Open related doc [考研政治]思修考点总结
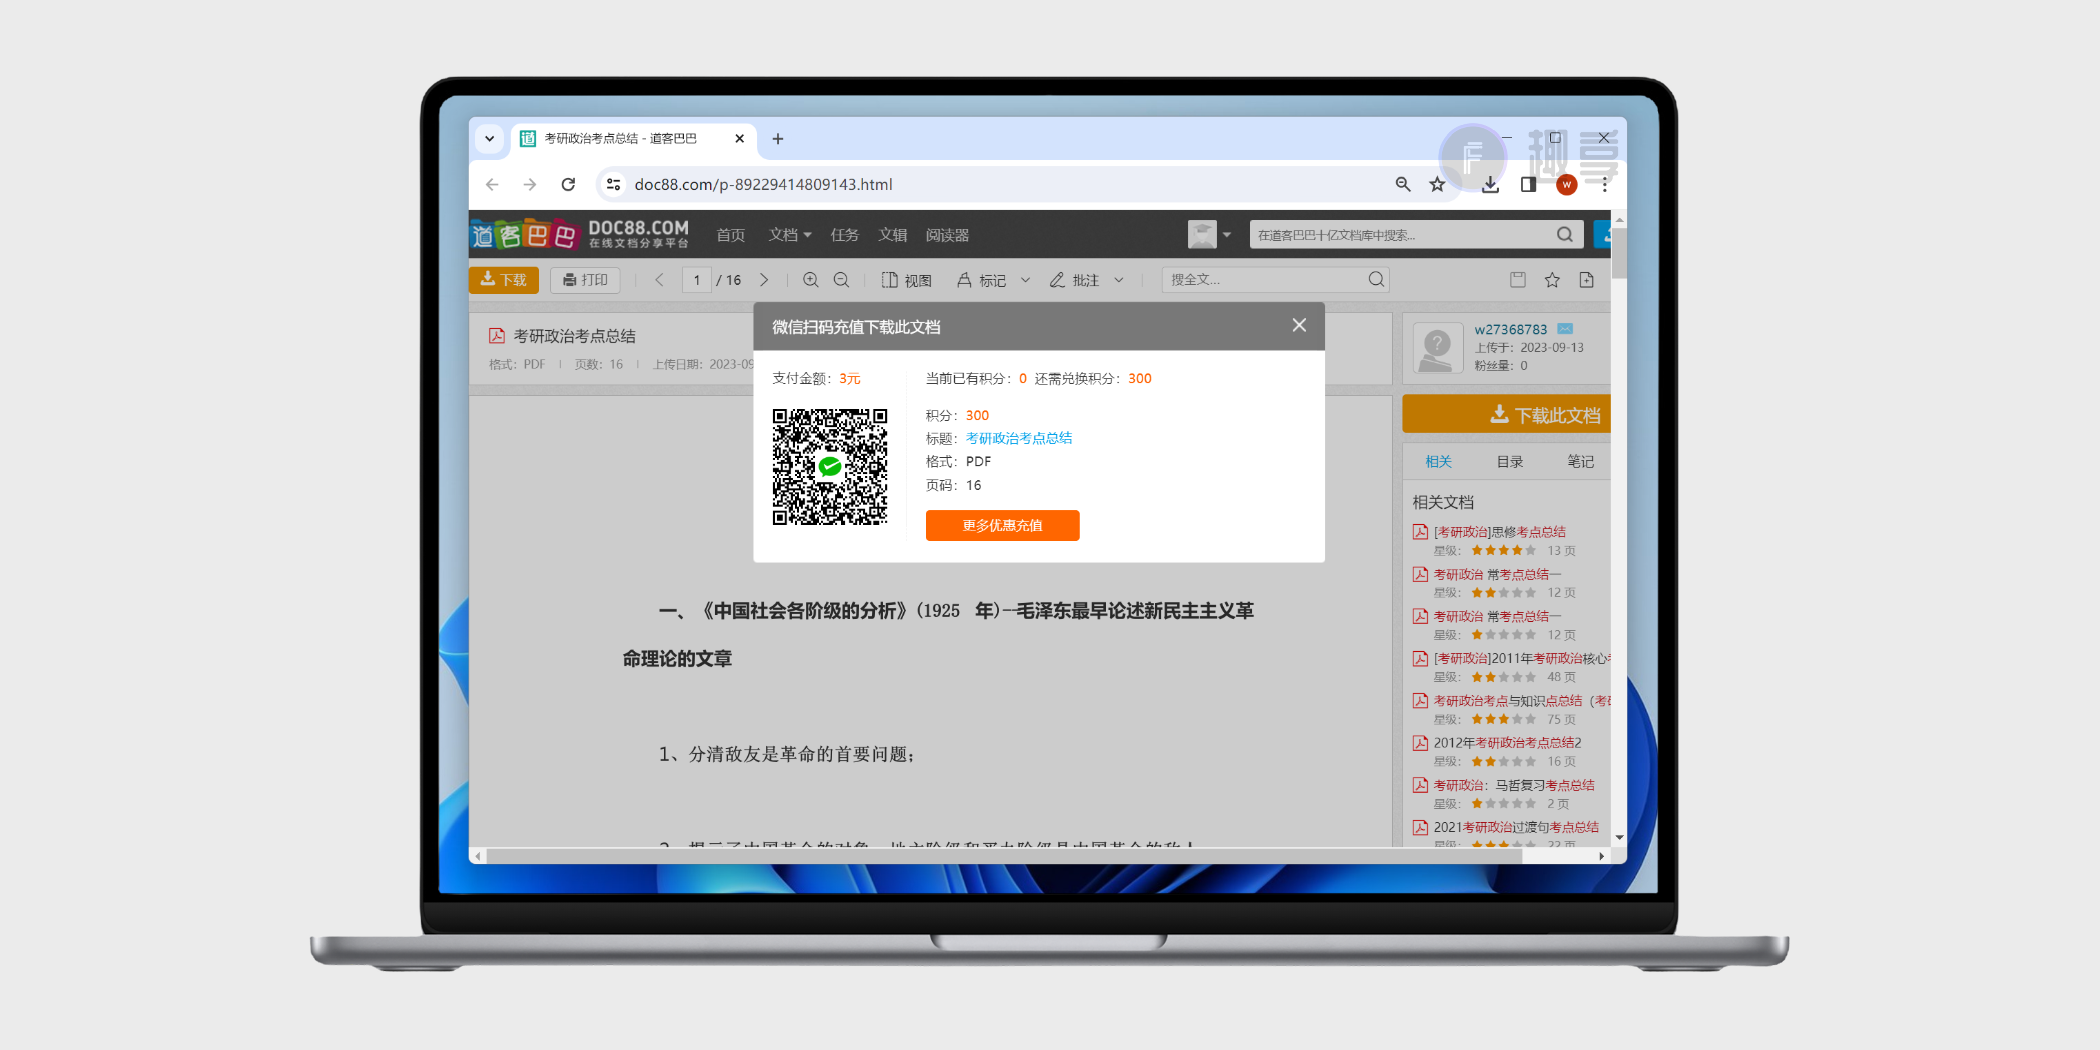Image resolution: width=2100 pixels, height=1050 pixels. (x=1500, y=532)
